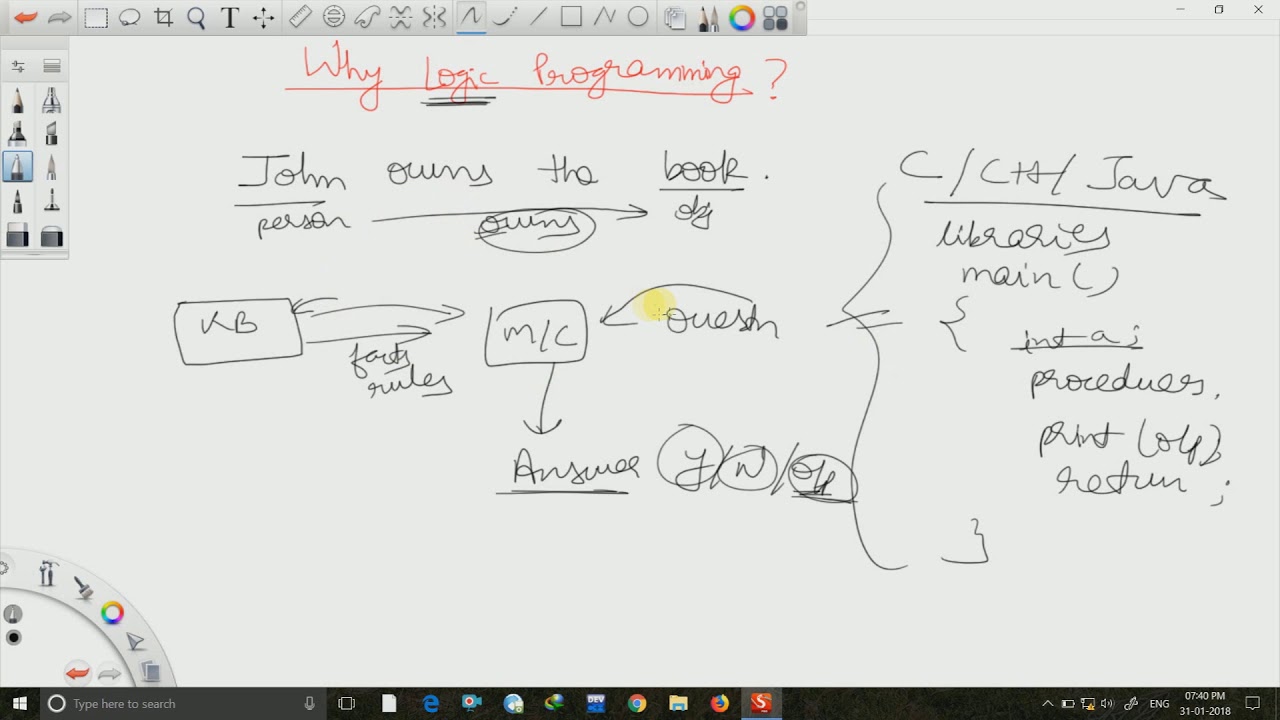Open Google Chrome from taskbar
The height and width of the screenshot is (720, 1280).
pos(637,704)
